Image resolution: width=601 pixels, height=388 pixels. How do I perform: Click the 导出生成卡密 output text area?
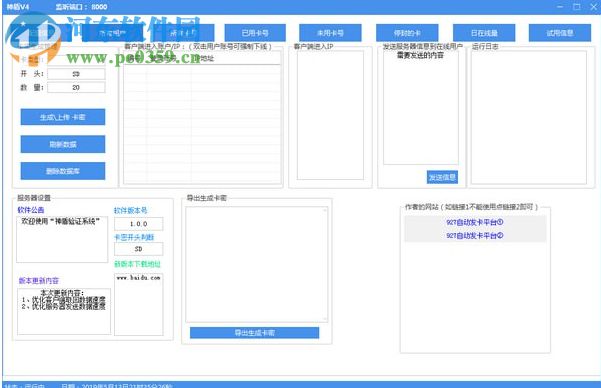click(257, 265)
